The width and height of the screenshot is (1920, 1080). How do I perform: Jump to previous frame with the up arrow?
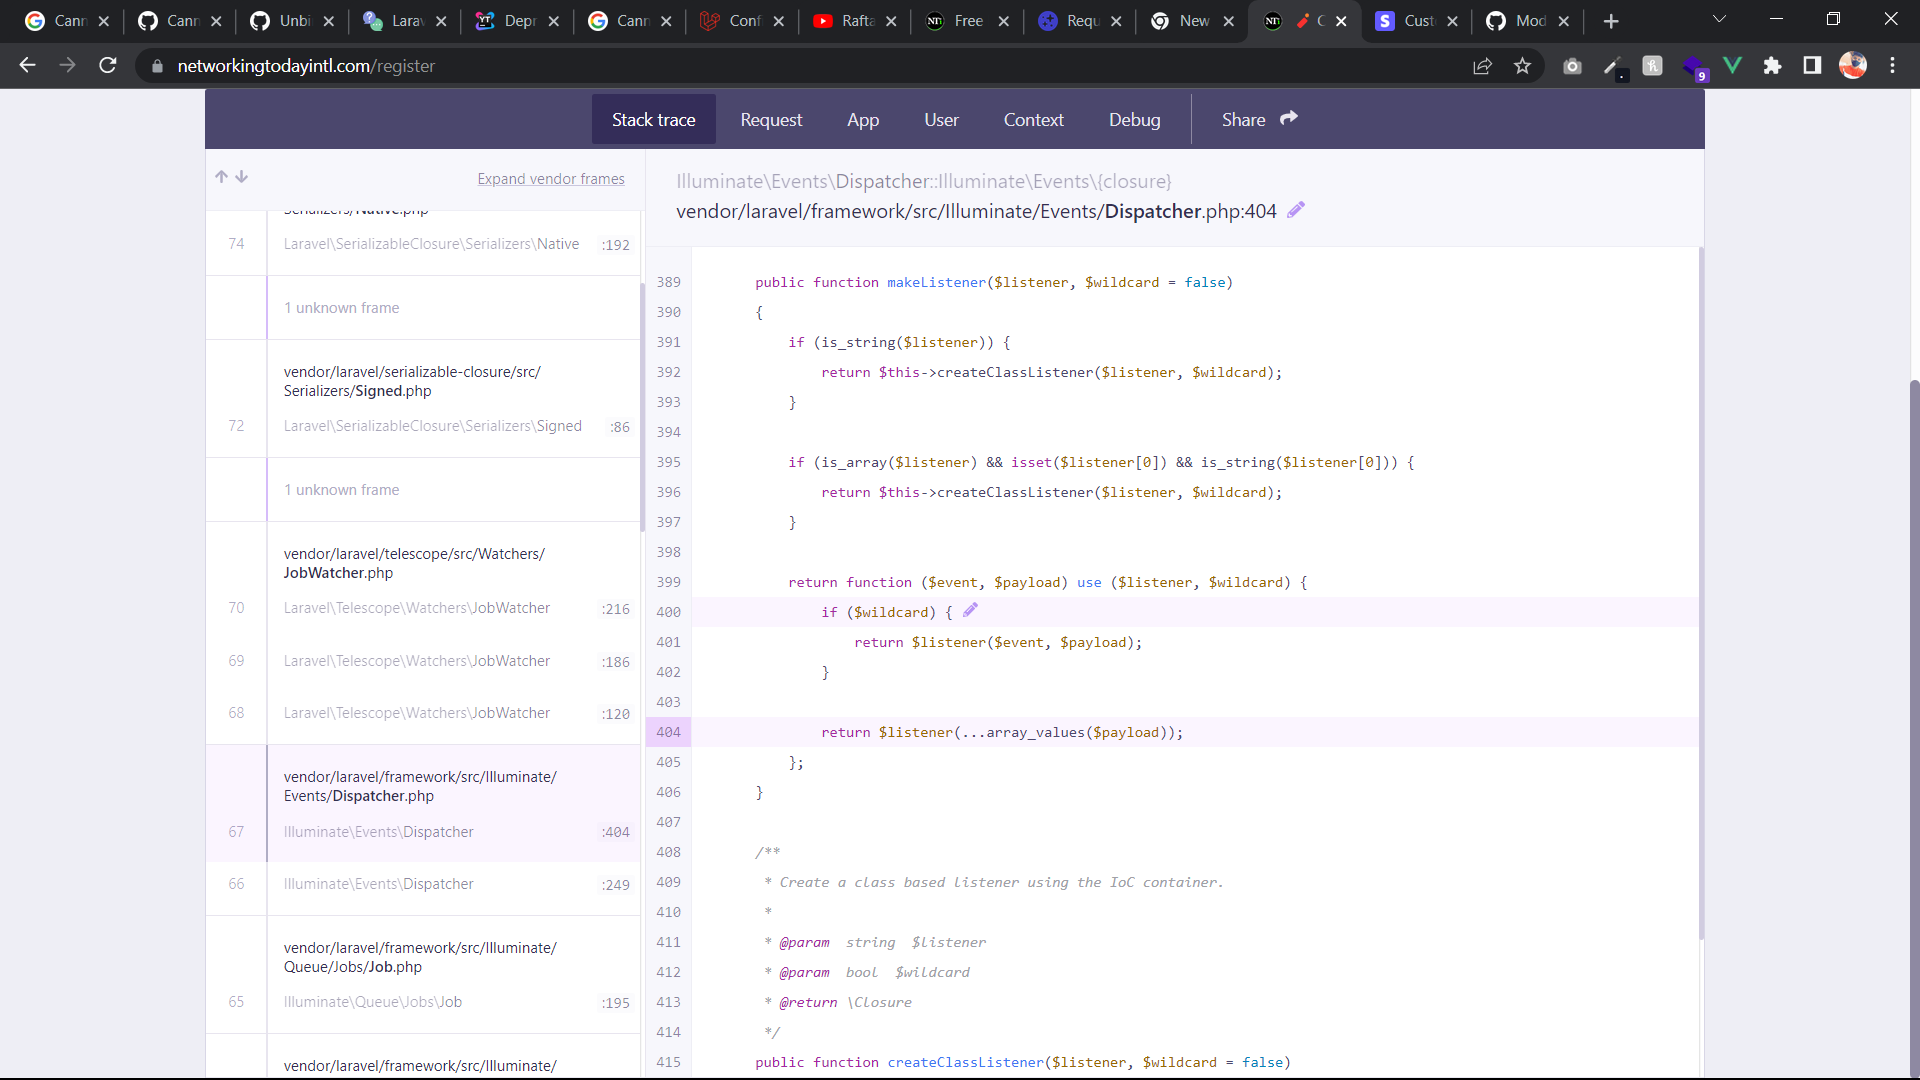pos(221,176)
